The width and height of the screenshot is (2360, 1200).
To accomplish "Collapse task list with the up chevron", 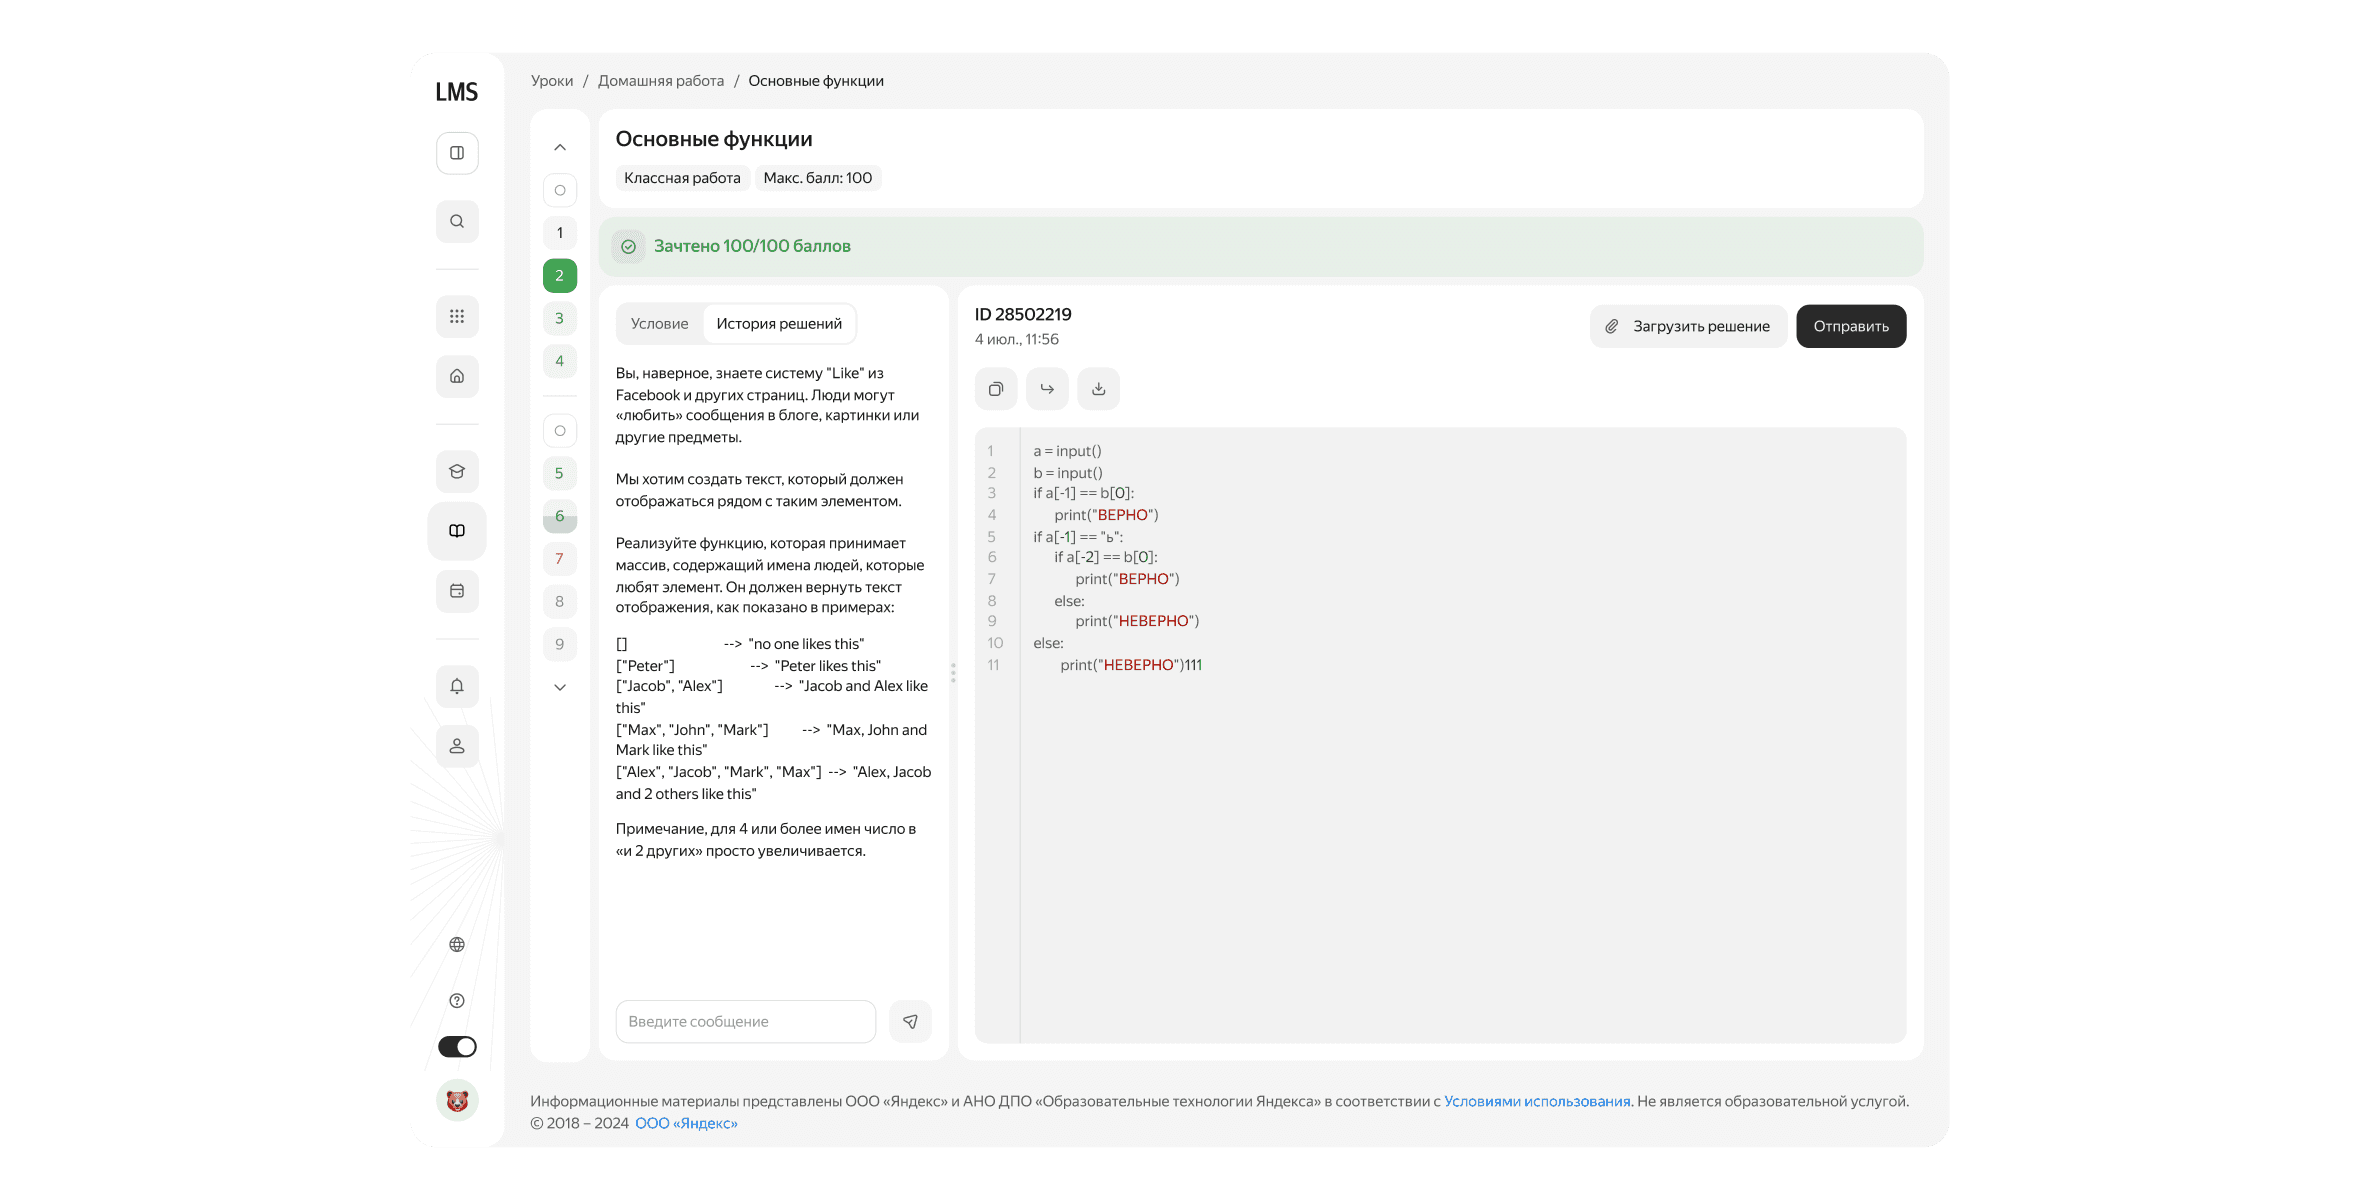I will click(560, 148).
